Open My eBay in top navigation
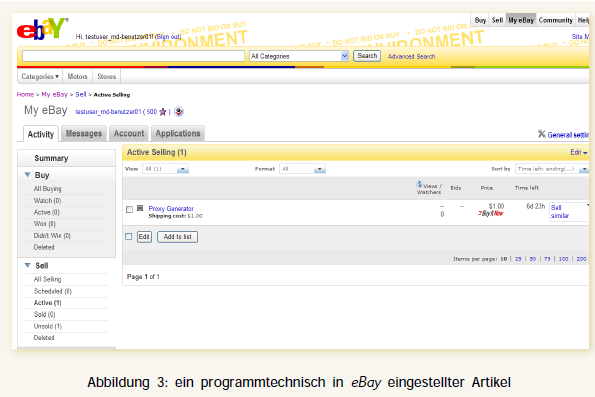The image size is (595, 397). coord(521,20)
